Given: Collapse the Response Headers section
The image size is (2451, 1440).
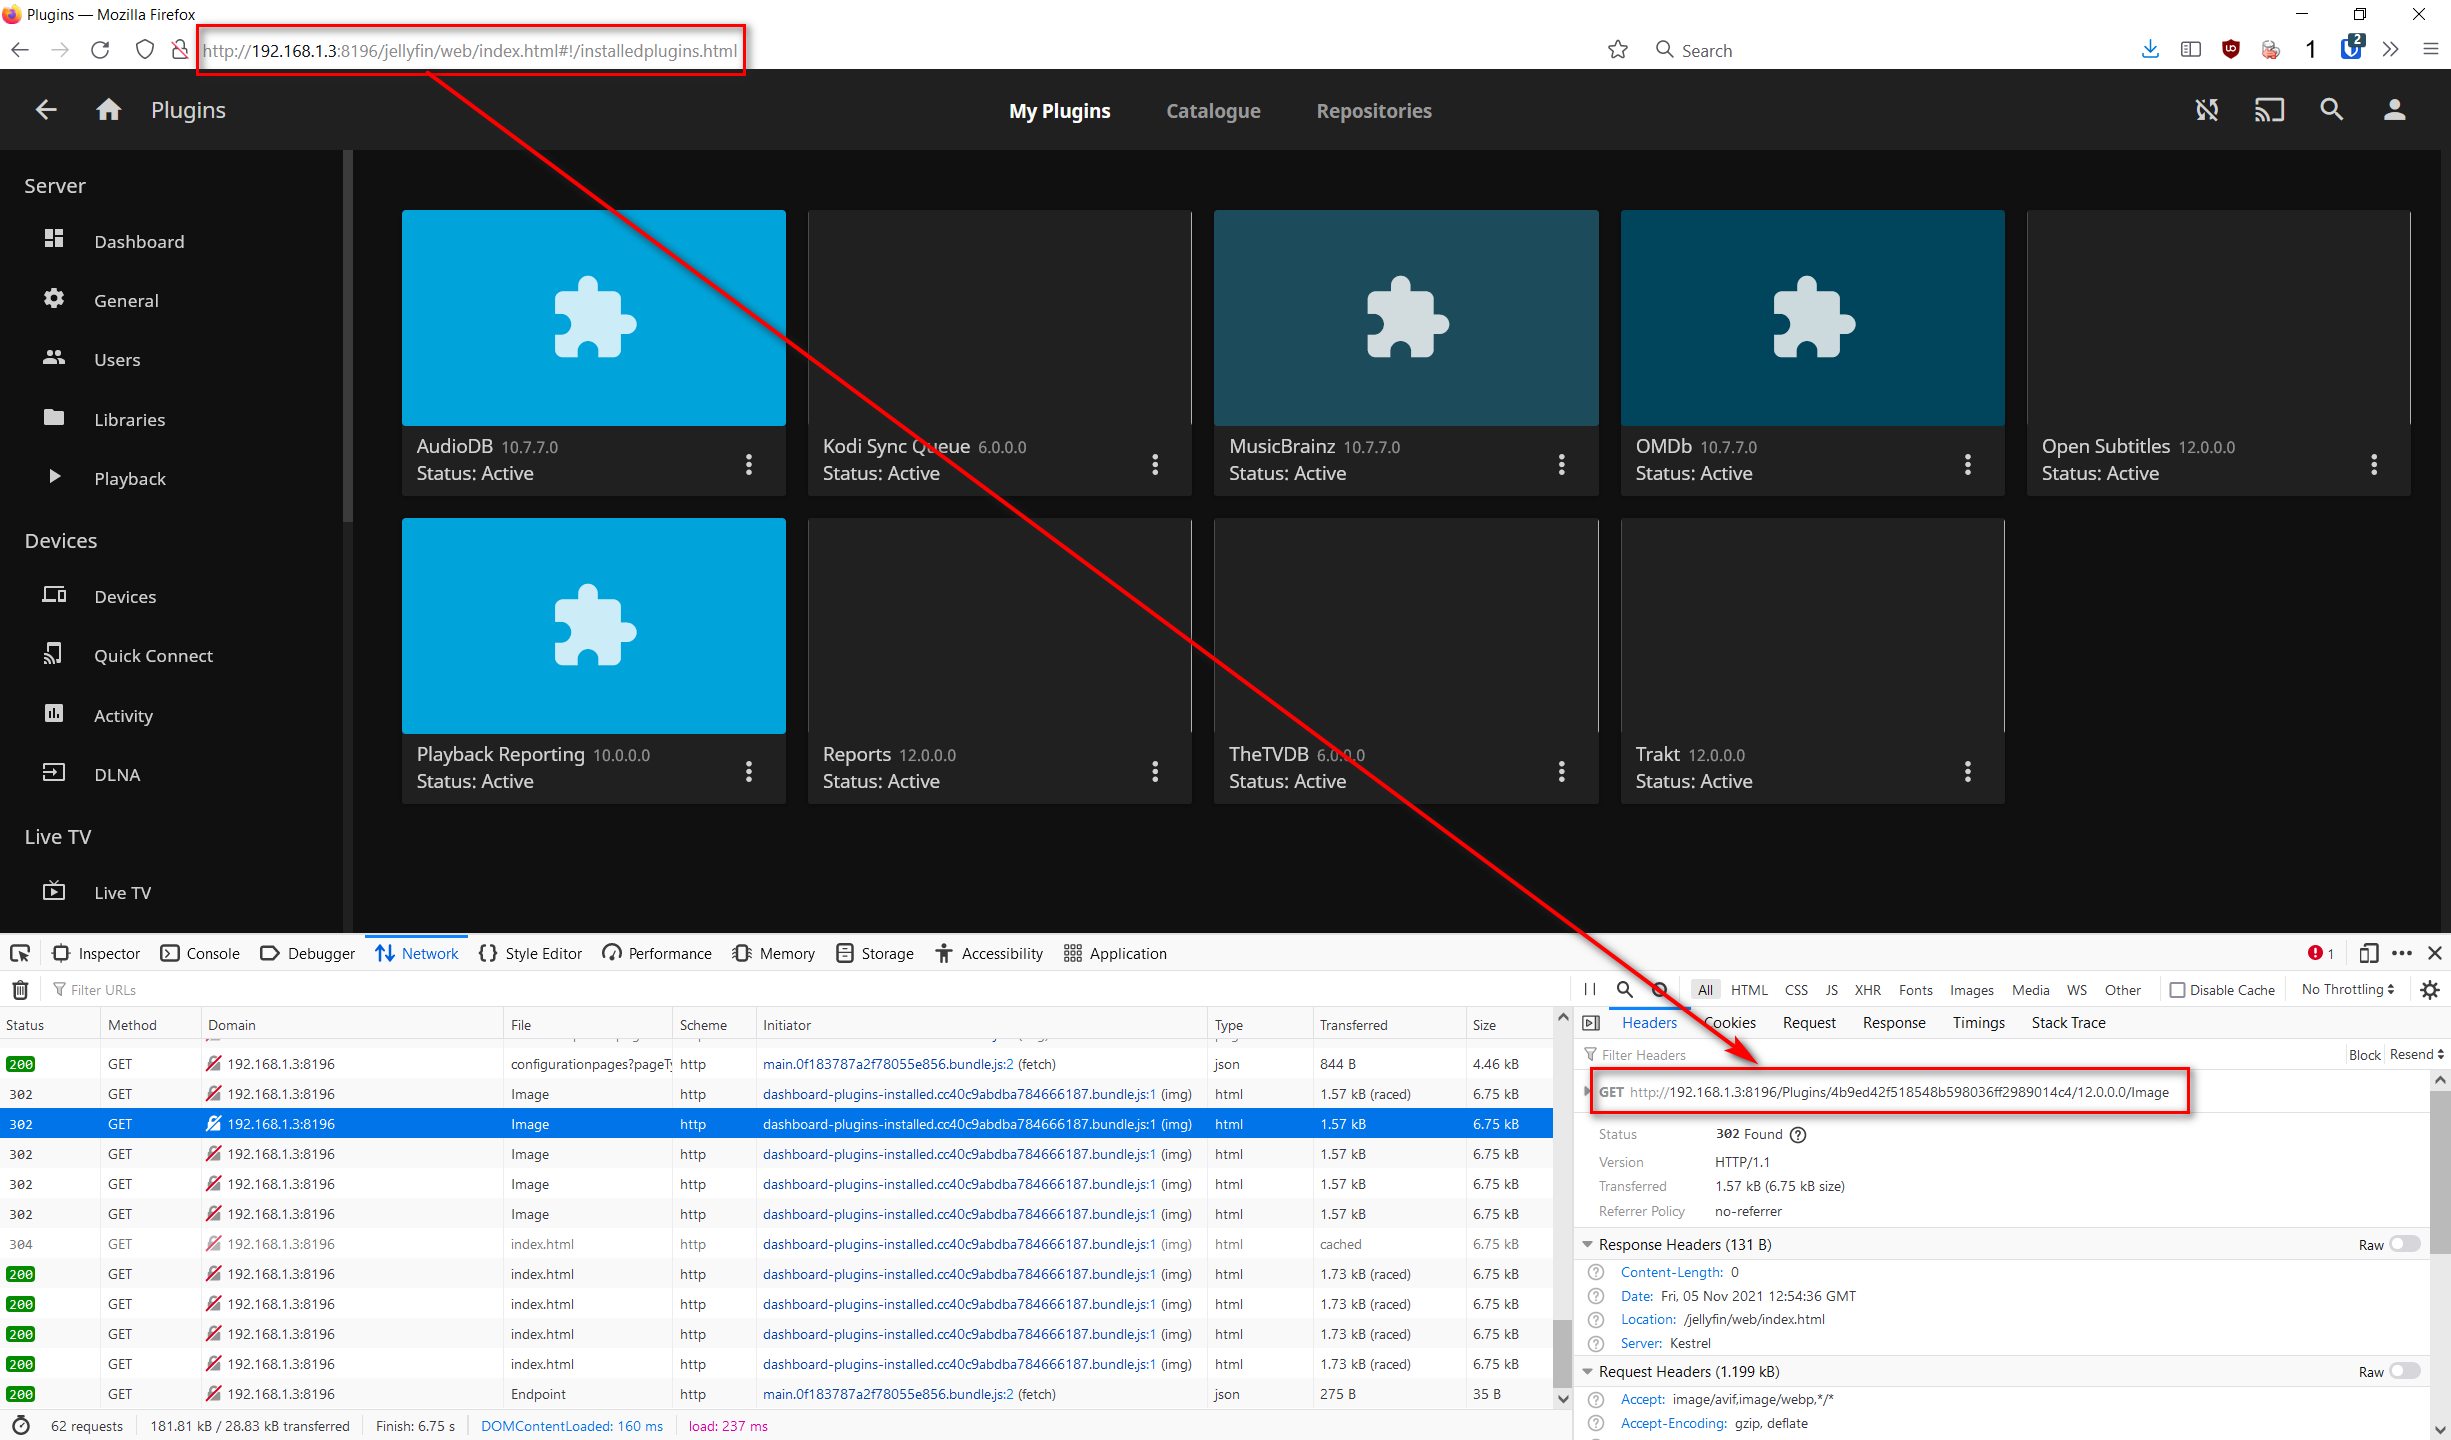Looking at the screenshot, I should tap(1588, 1244).
